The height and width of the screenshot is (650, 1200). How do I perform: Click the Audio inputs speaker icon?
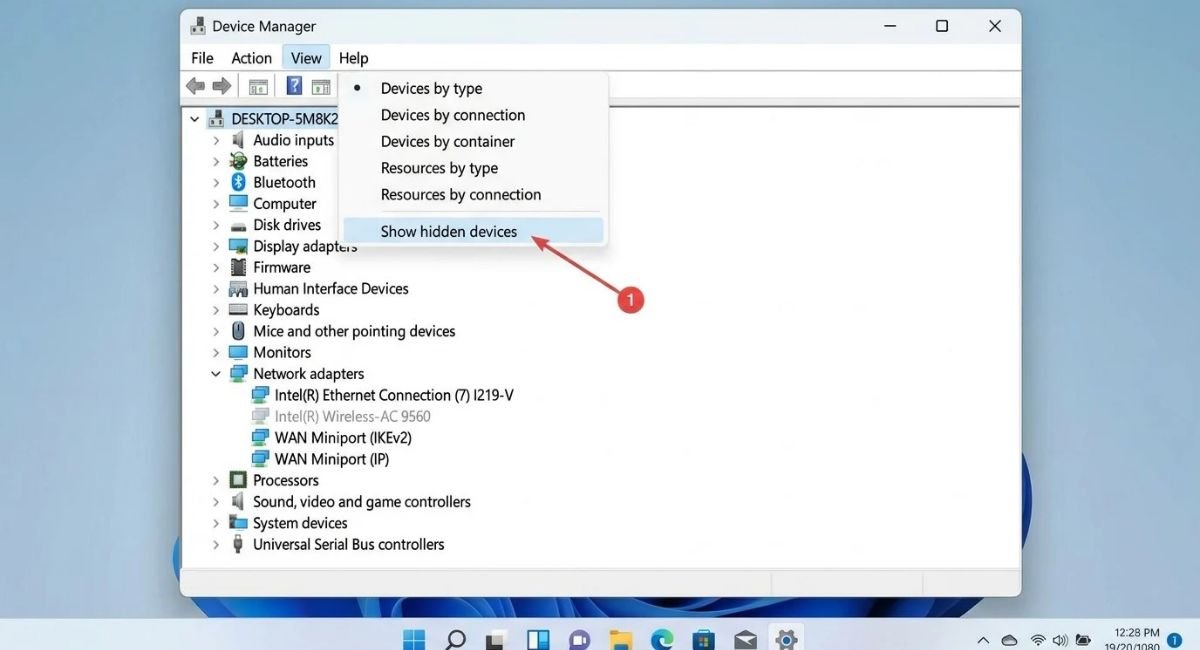[238, 140]
